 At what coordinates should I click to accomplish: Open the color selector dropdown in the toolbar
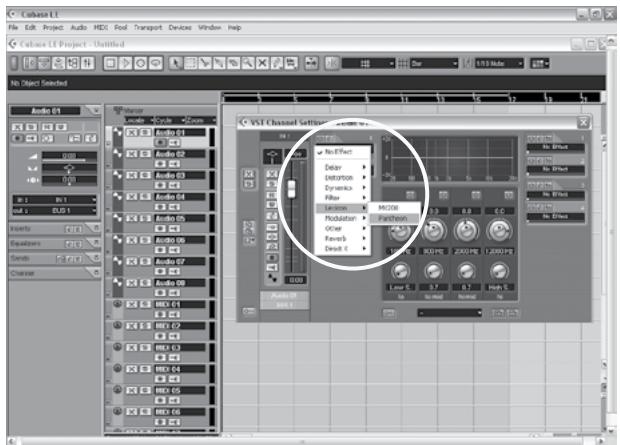pyautogui.click(x=540, y=63)
